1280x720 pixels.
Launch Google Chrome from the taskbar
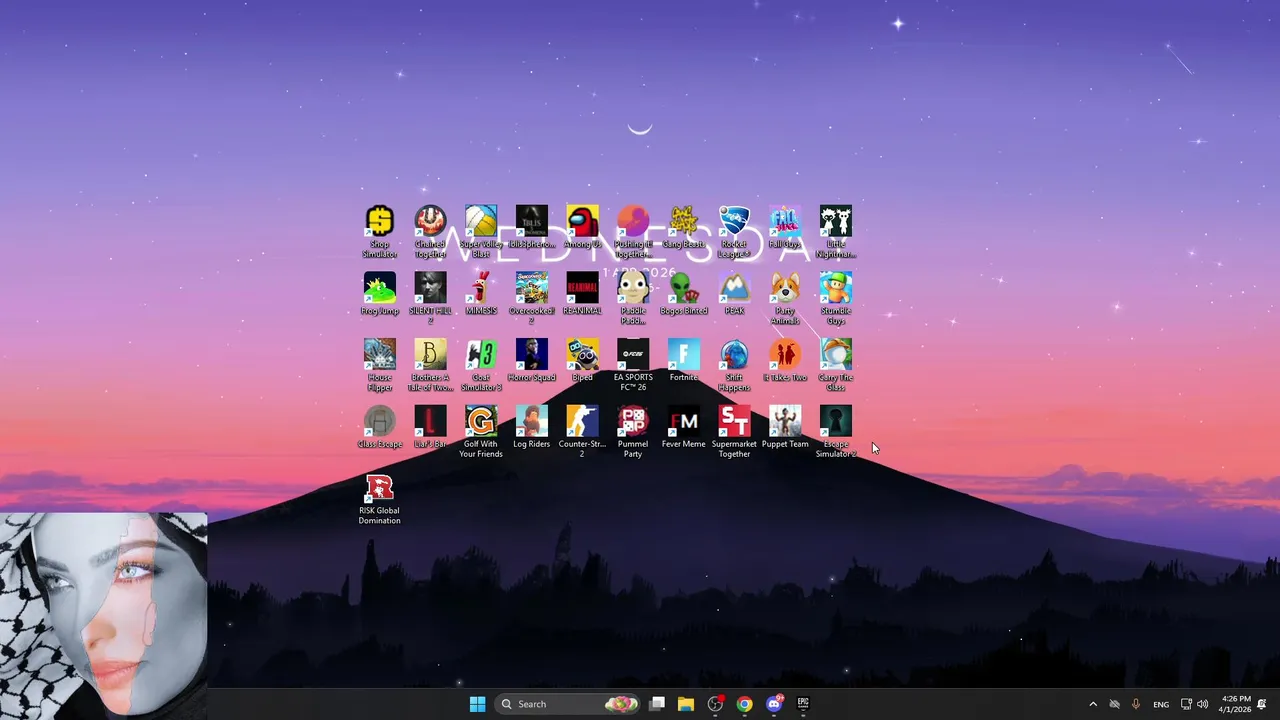745,704
